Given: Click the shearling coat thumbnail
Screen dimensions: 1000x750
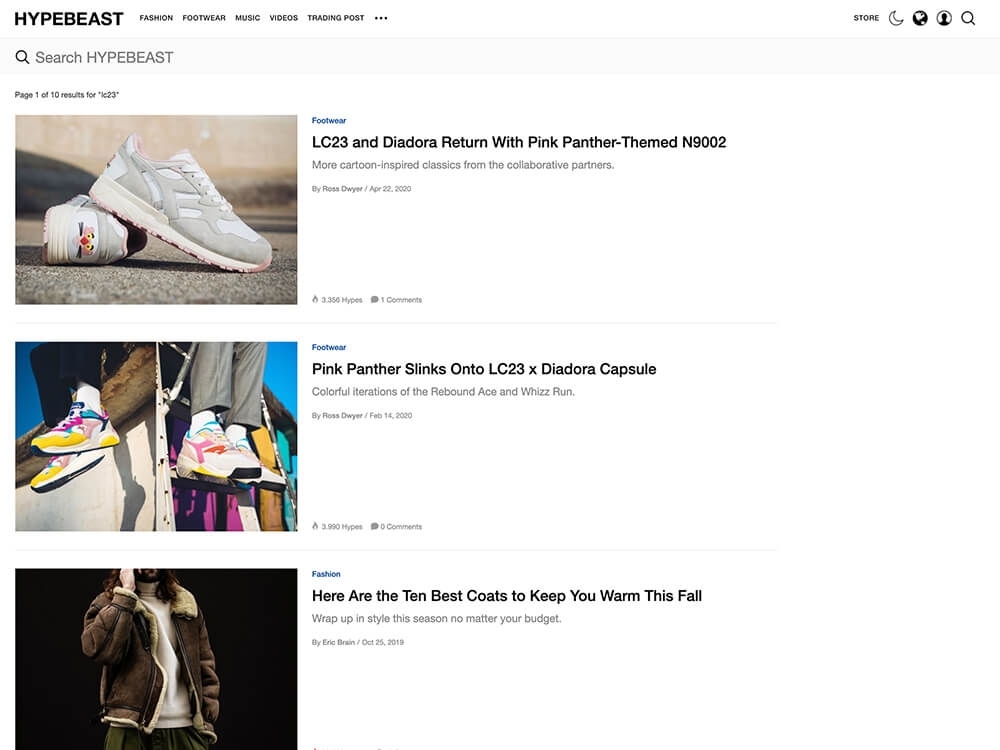Looking at the screenshot, I should [156, 658].
